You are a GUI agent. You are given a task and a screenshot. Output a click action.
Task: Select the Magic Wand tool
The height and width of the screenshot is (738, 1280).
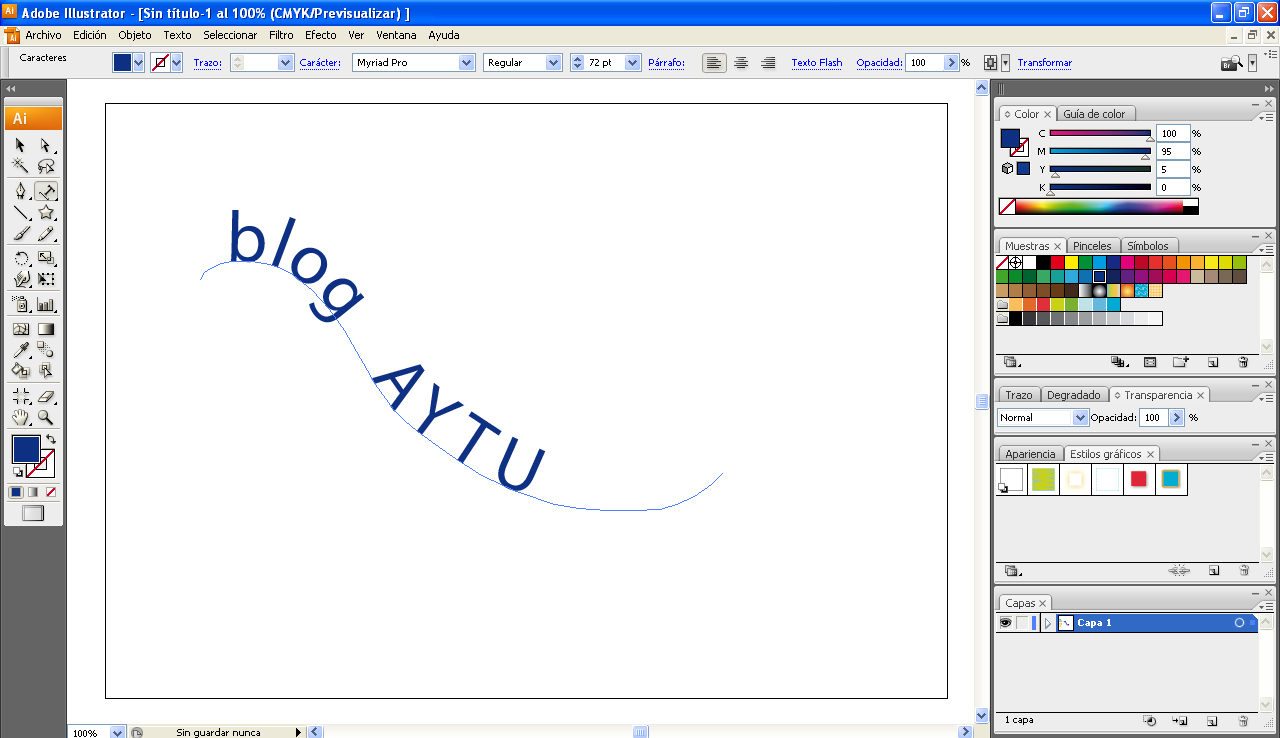pos(20,166)
